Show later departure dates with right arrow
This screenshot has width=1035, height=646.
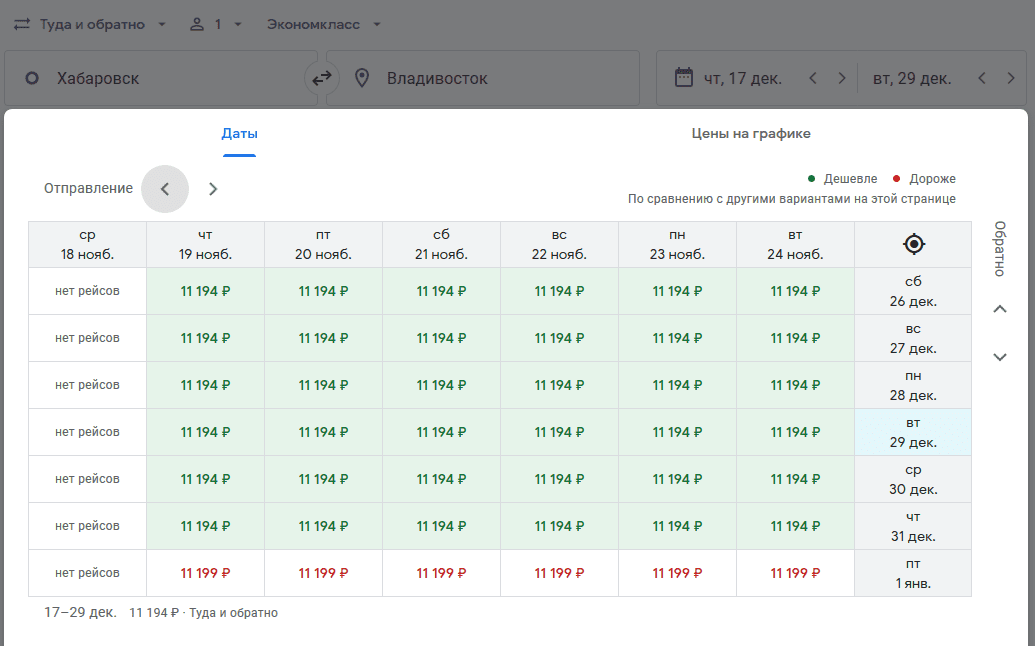213,189
